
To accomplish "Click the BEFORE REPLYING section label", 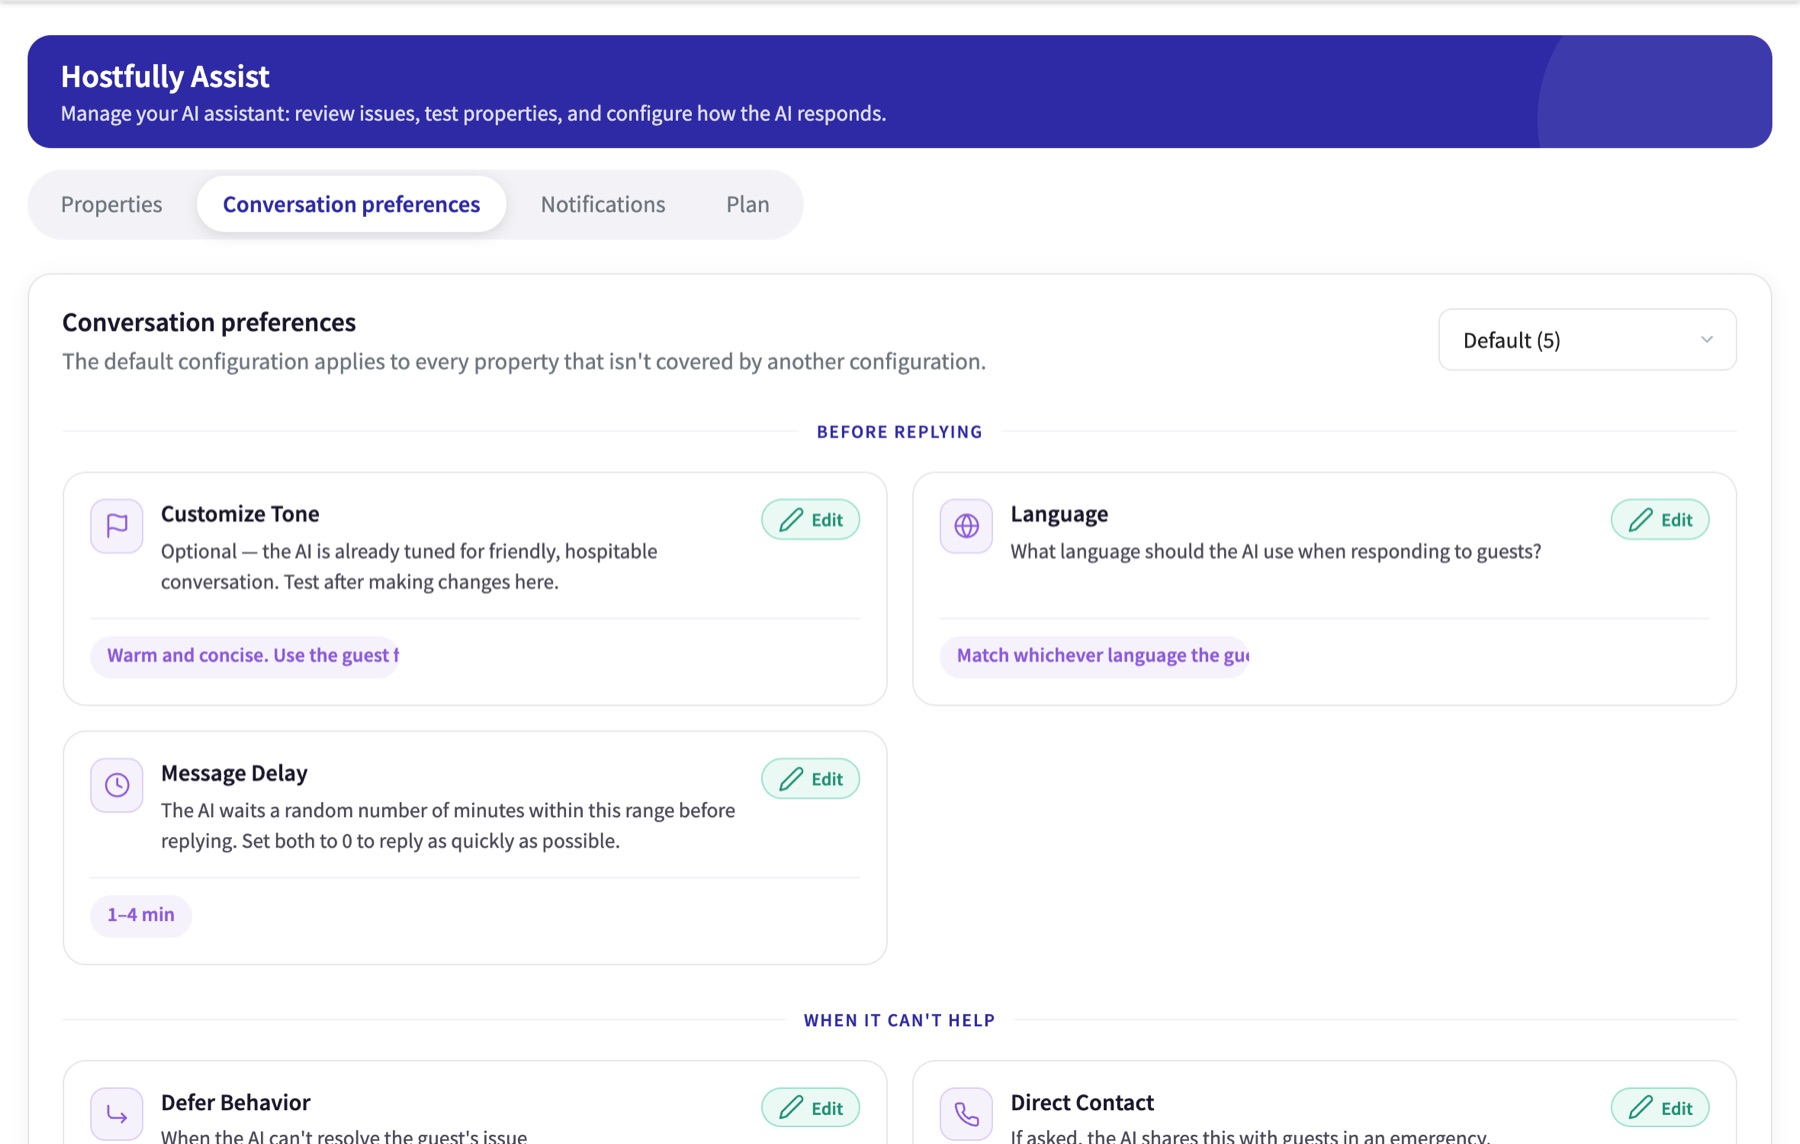I will pyautogui.click(x=899, y=432).
